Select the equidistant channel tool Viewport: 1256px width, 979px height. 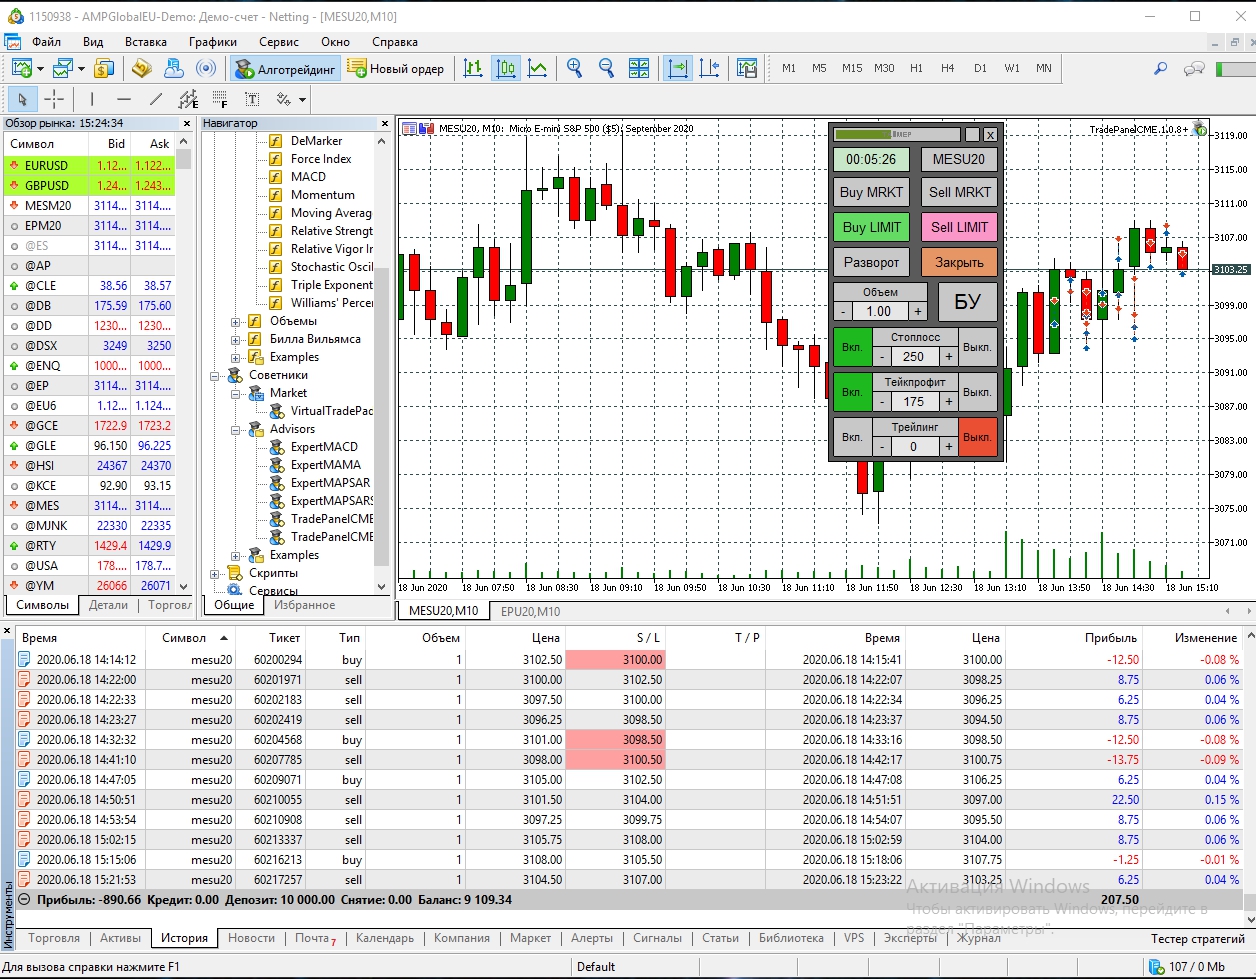pos(188,99)
